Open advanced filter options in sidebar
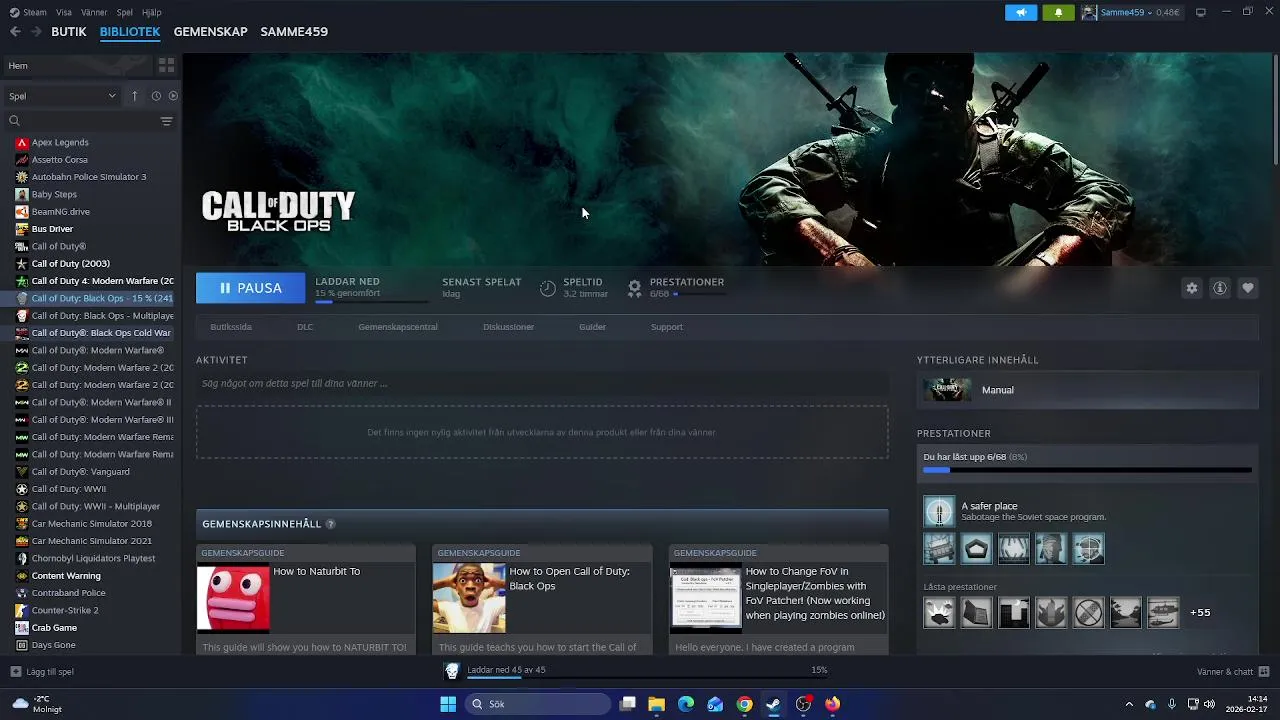Viewport: 1280px width, 720px height. [166, 121]
